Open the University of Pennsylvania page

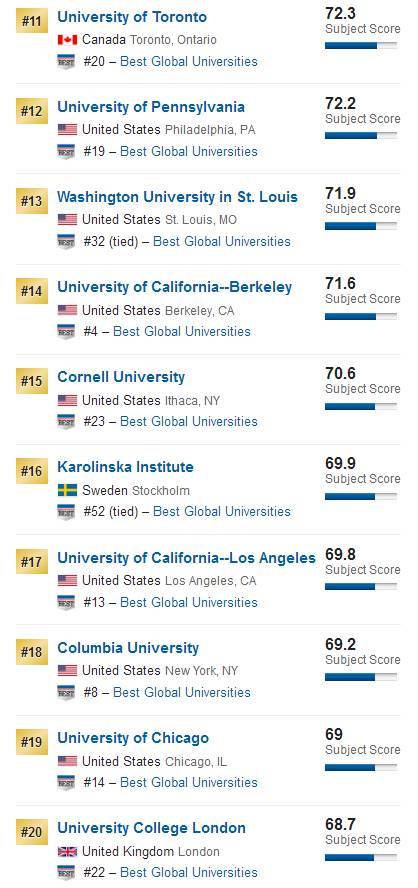tap(151, 107)
